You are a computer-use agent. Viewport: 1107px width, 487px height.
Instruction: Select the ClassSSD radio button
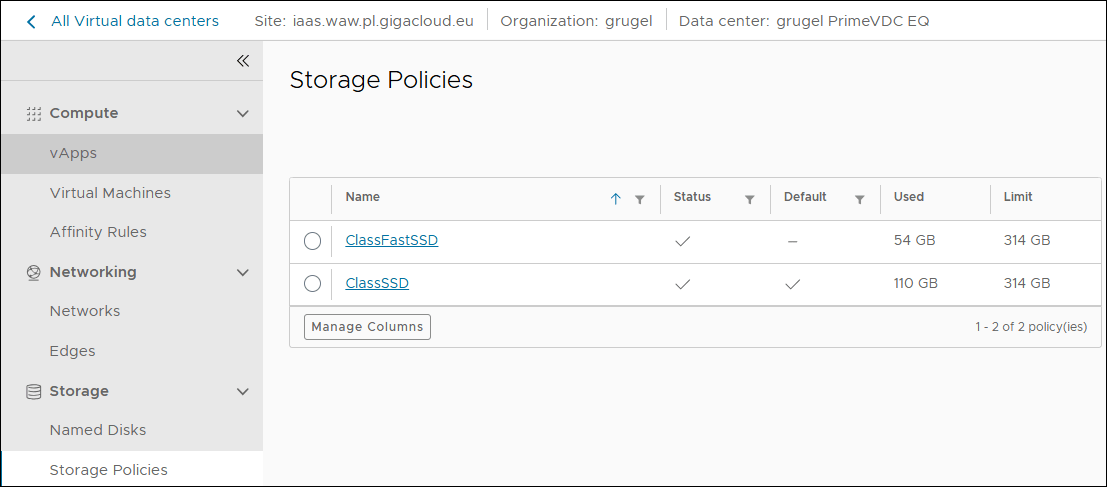(x=312, y=284)
